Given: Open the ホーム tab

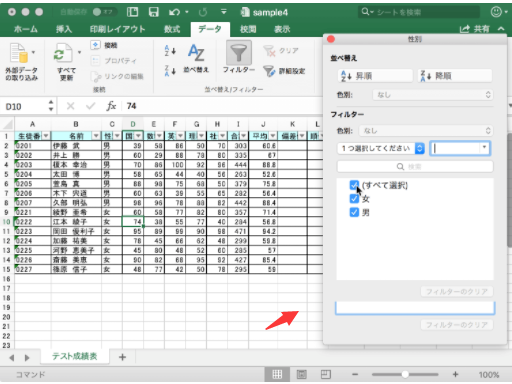Looking at the screenshot, I should (x=26, y=29).
